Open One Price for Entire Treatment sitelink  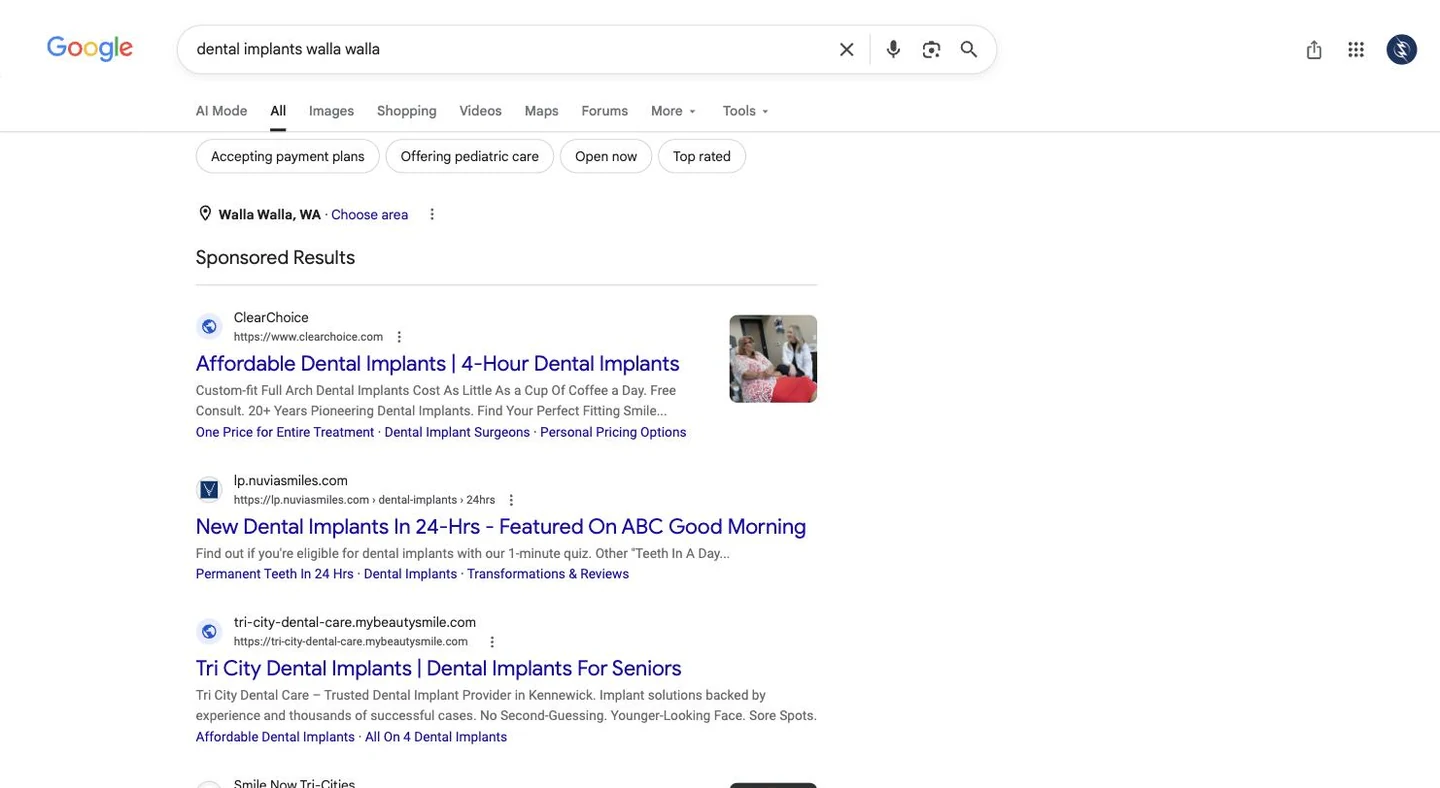click(x=284, y=433)
